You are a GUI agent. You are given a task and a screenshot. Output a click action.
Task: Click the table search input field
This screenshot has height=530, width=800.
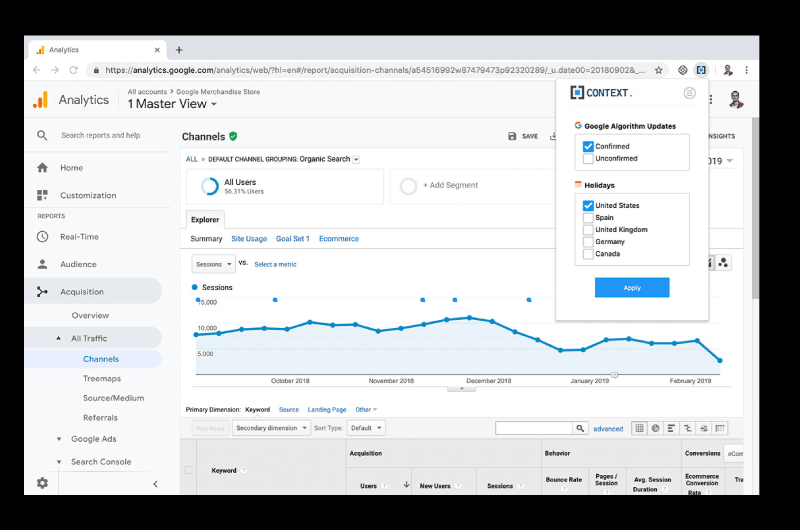pos(534,428)
